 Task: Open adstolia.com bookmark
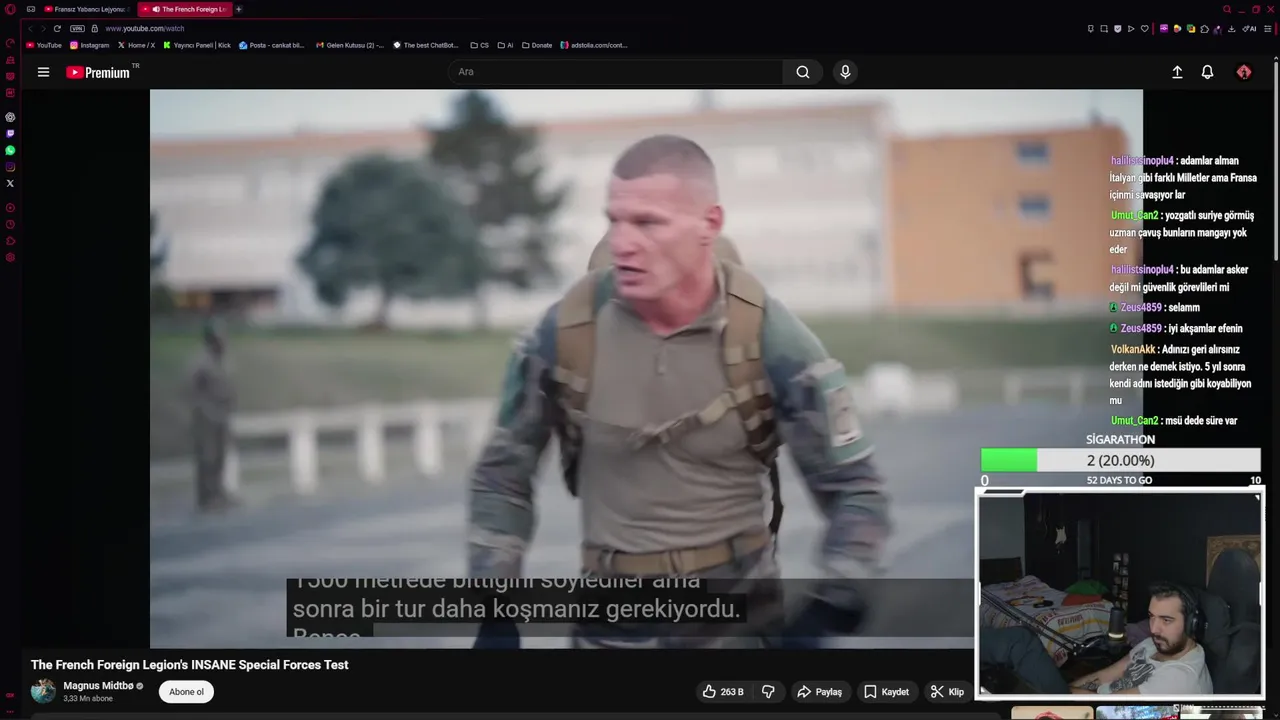click(594, 45)
